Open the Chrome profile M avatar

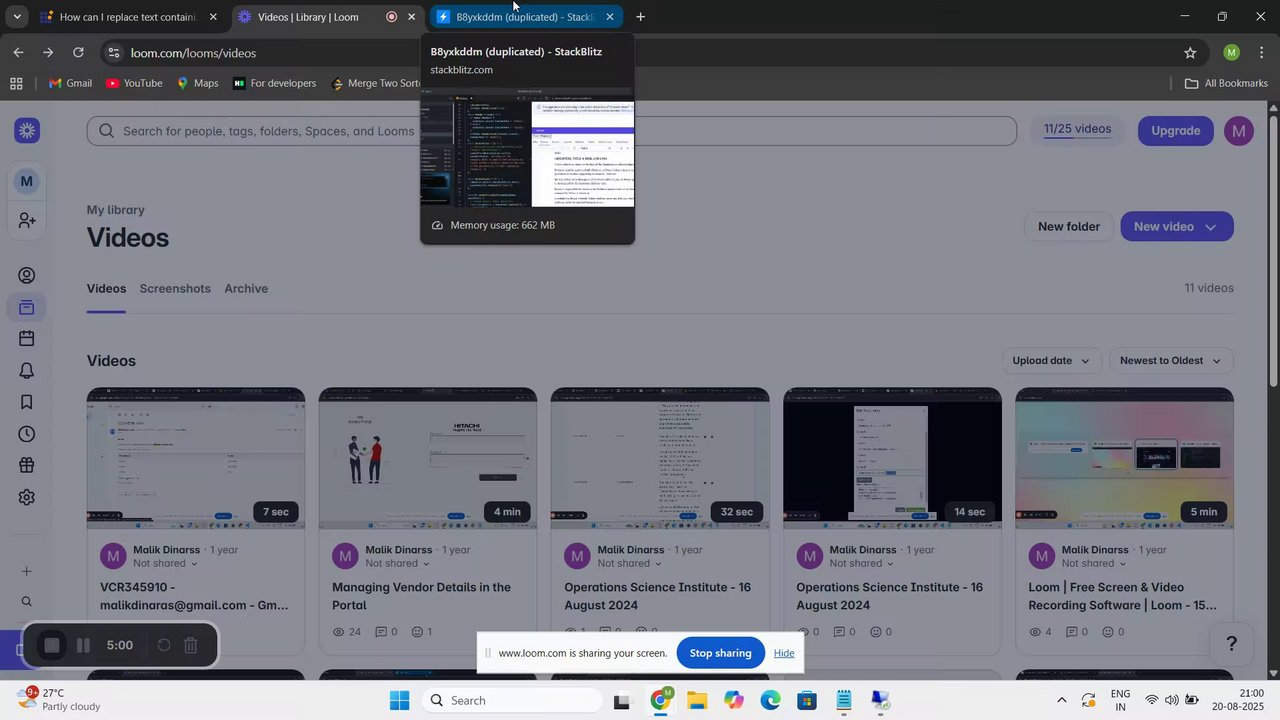[x=1232, y=53]
